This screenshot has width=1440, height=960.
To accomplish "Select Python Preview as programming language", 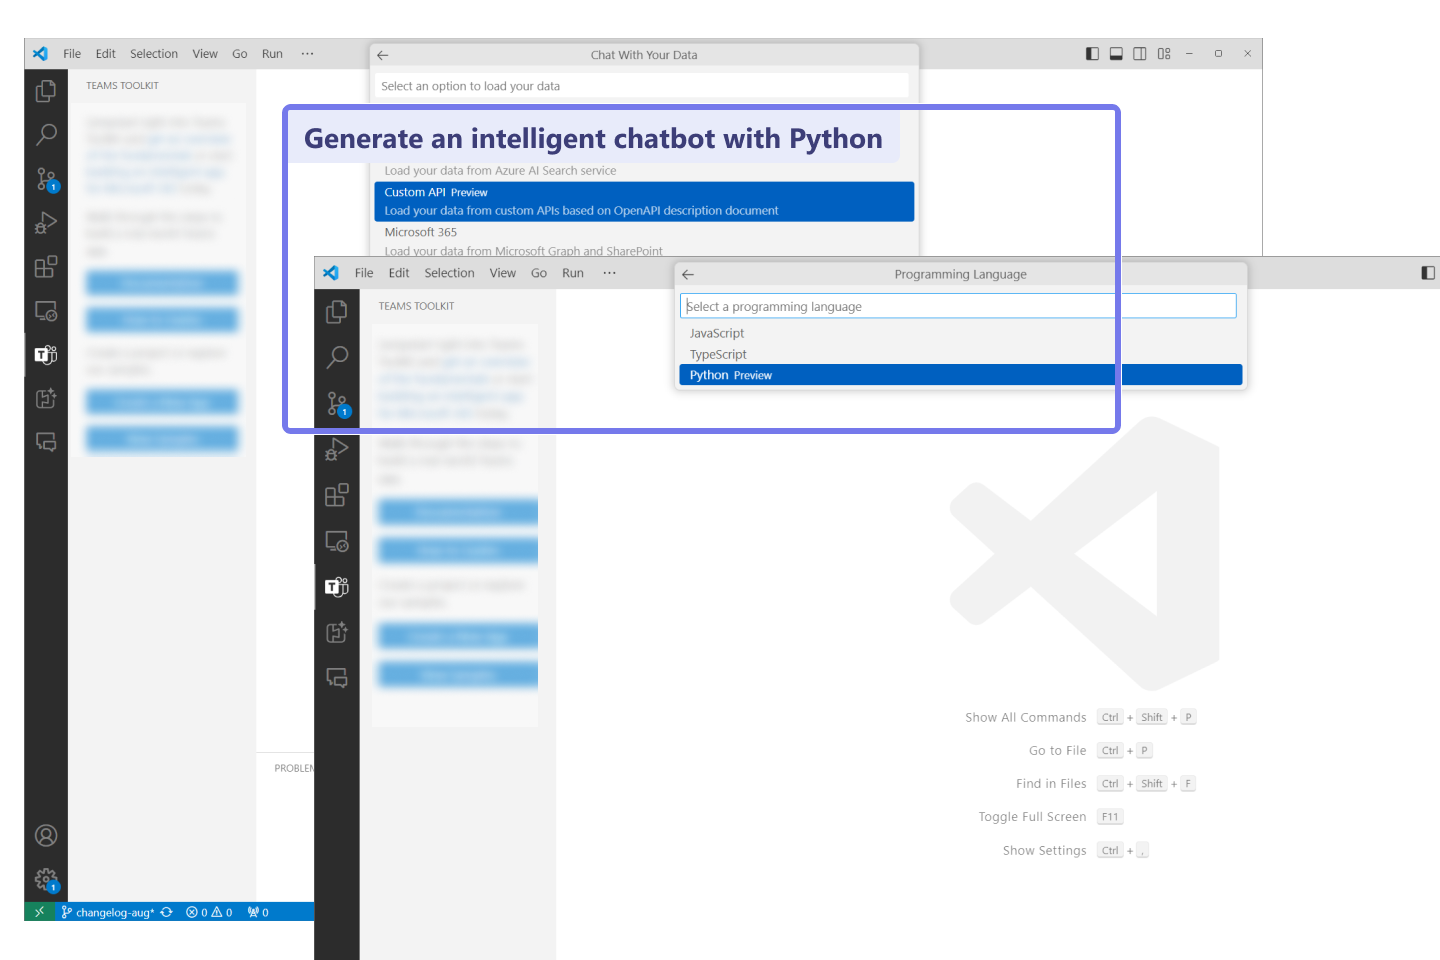I will 960,375.
